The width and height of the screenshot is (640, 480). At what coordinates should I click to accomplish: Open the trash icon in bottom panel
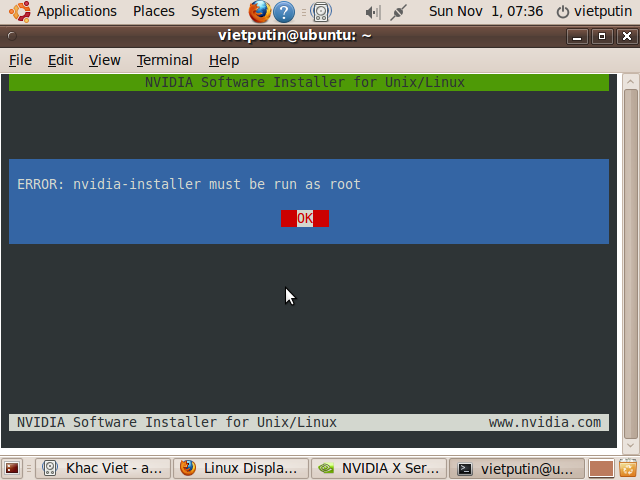[629, 468]
